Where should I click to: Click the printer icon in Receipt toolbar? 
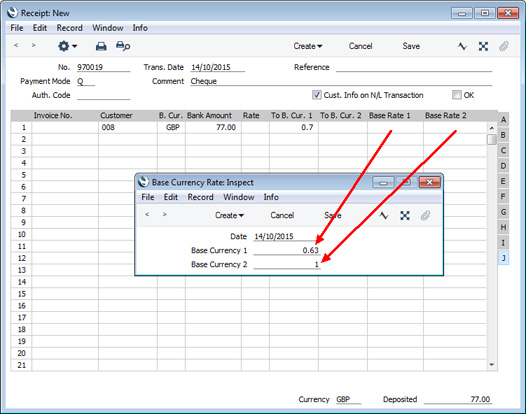point(101,46)
